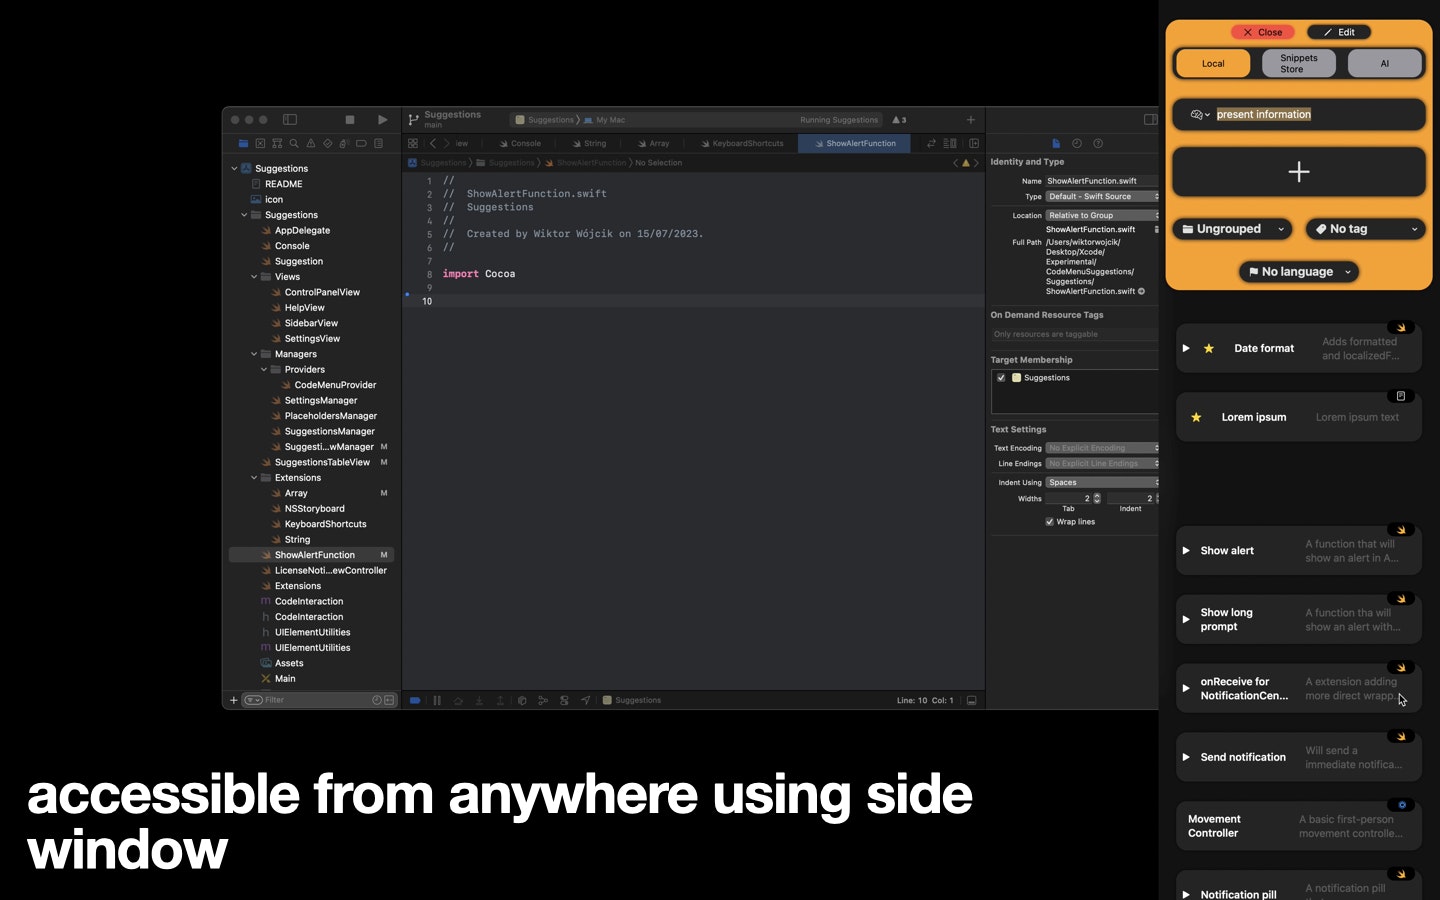This screenshot has width=1440, height=900.
Task: Toggle the debug area panel icon
Action: (x=971, y=700)
